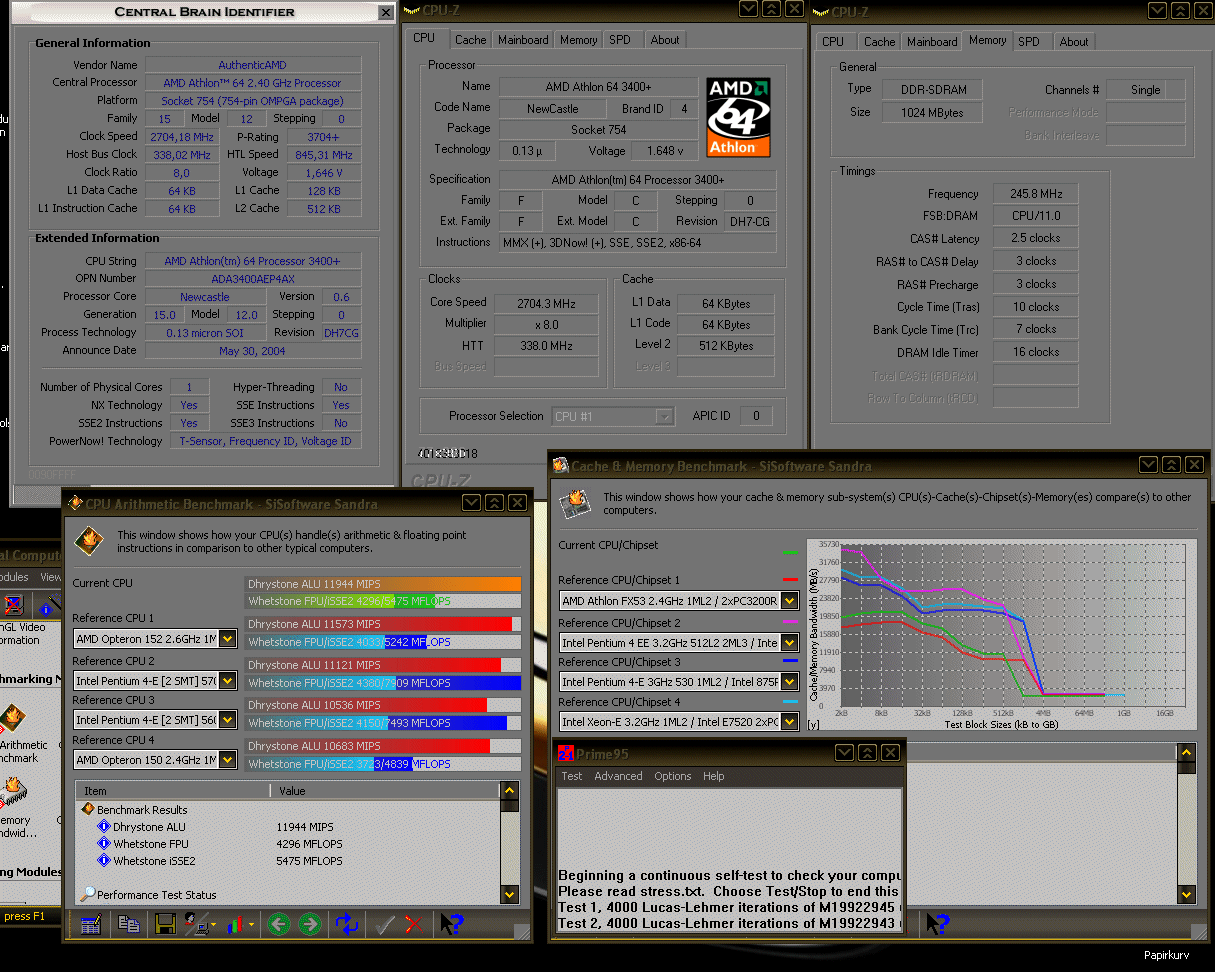Click scroll down arrow in Cache & Memory results
Image resolution: width=1215 pixels, height=972 pixels.
pos(1187,895)
